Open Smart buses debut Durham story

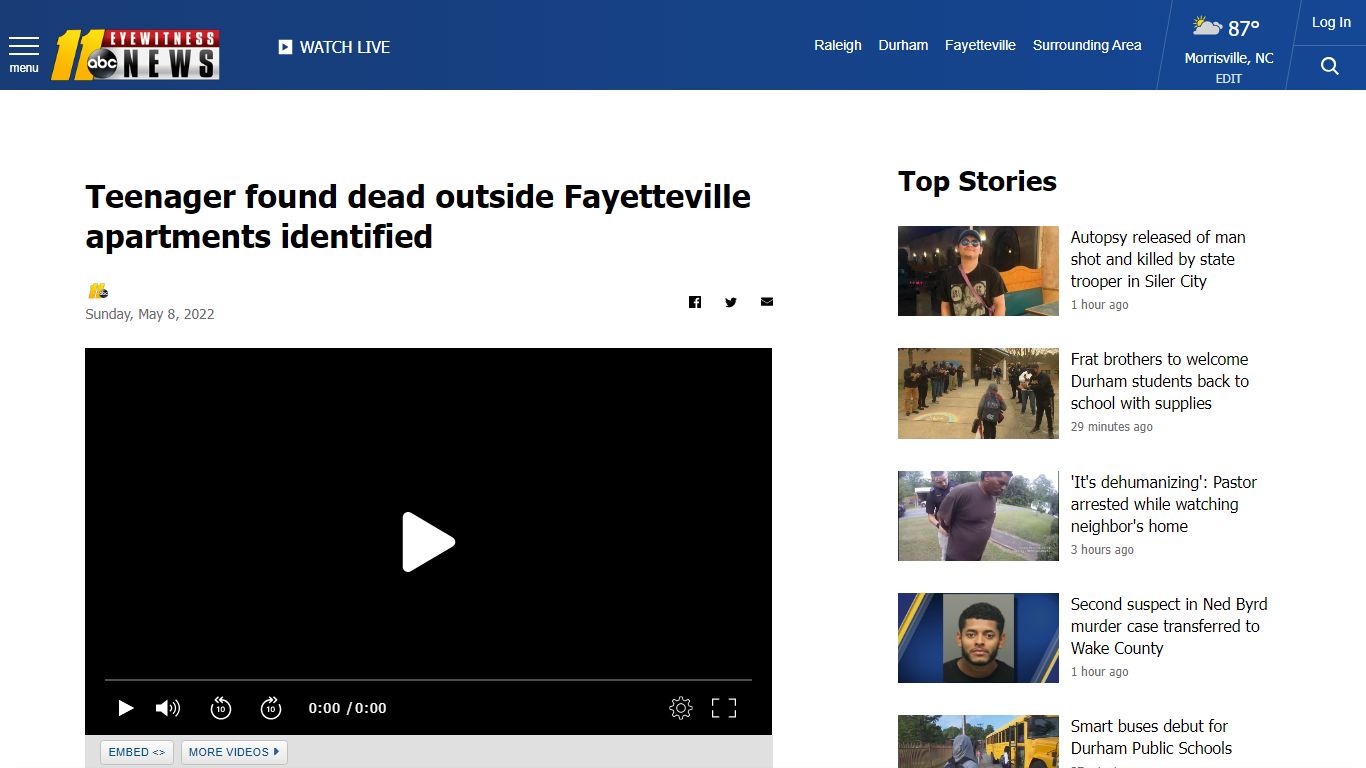(x=1151, y=737)
